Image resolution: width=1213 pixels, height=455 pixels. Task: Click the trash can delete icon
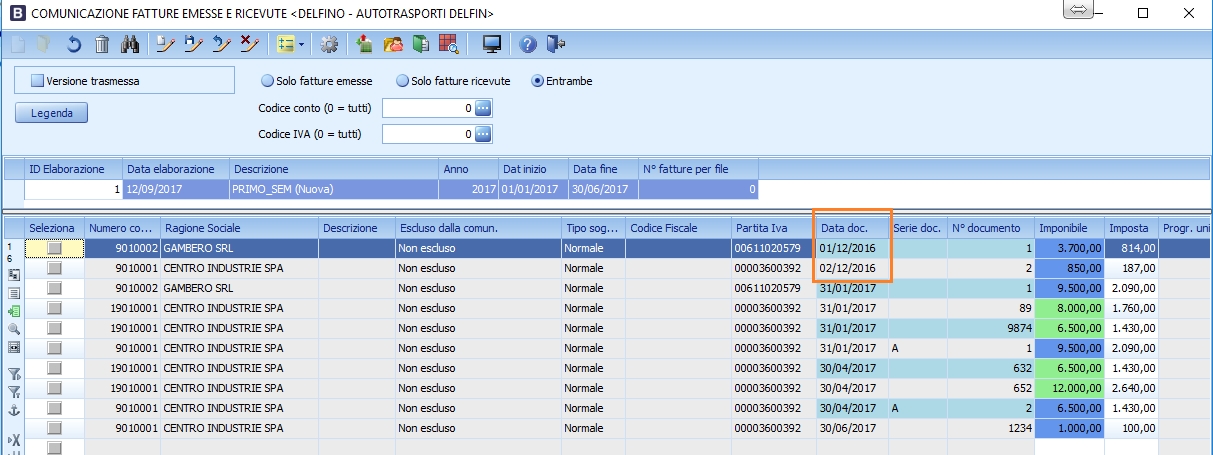[x=102, y=44]
